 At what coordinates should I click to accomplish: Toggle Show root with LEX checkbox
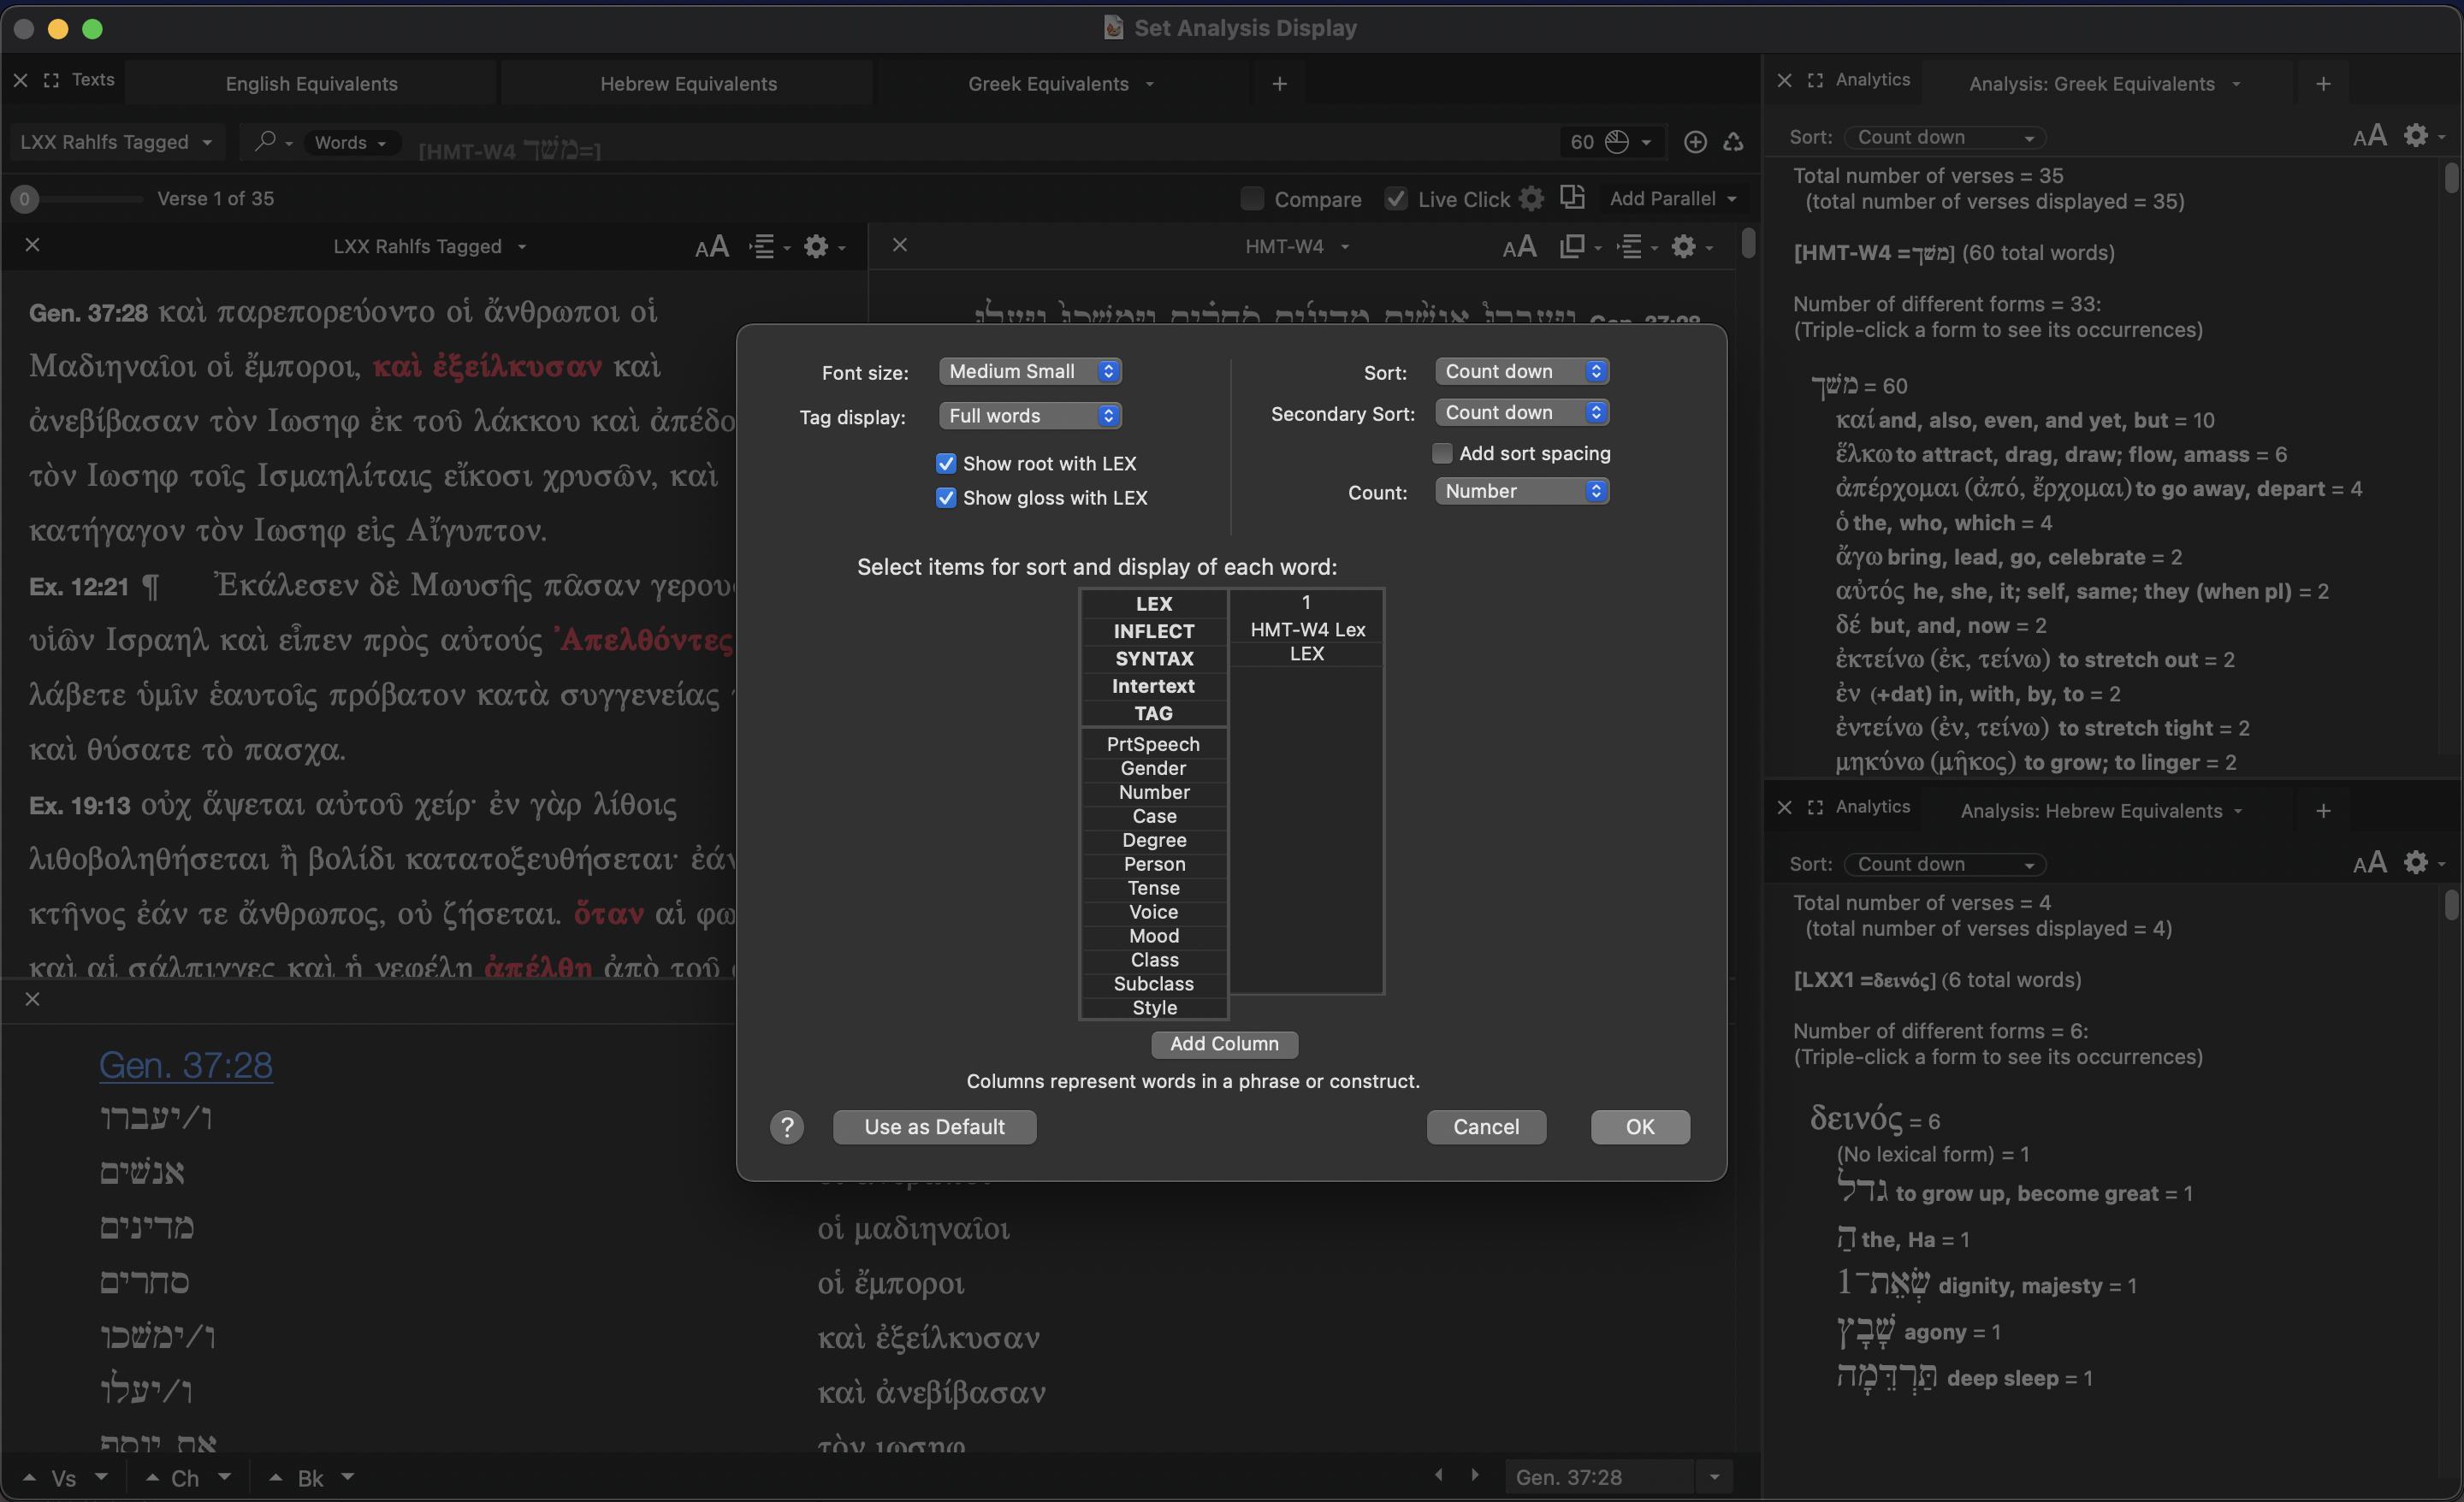tap(945, 463)
